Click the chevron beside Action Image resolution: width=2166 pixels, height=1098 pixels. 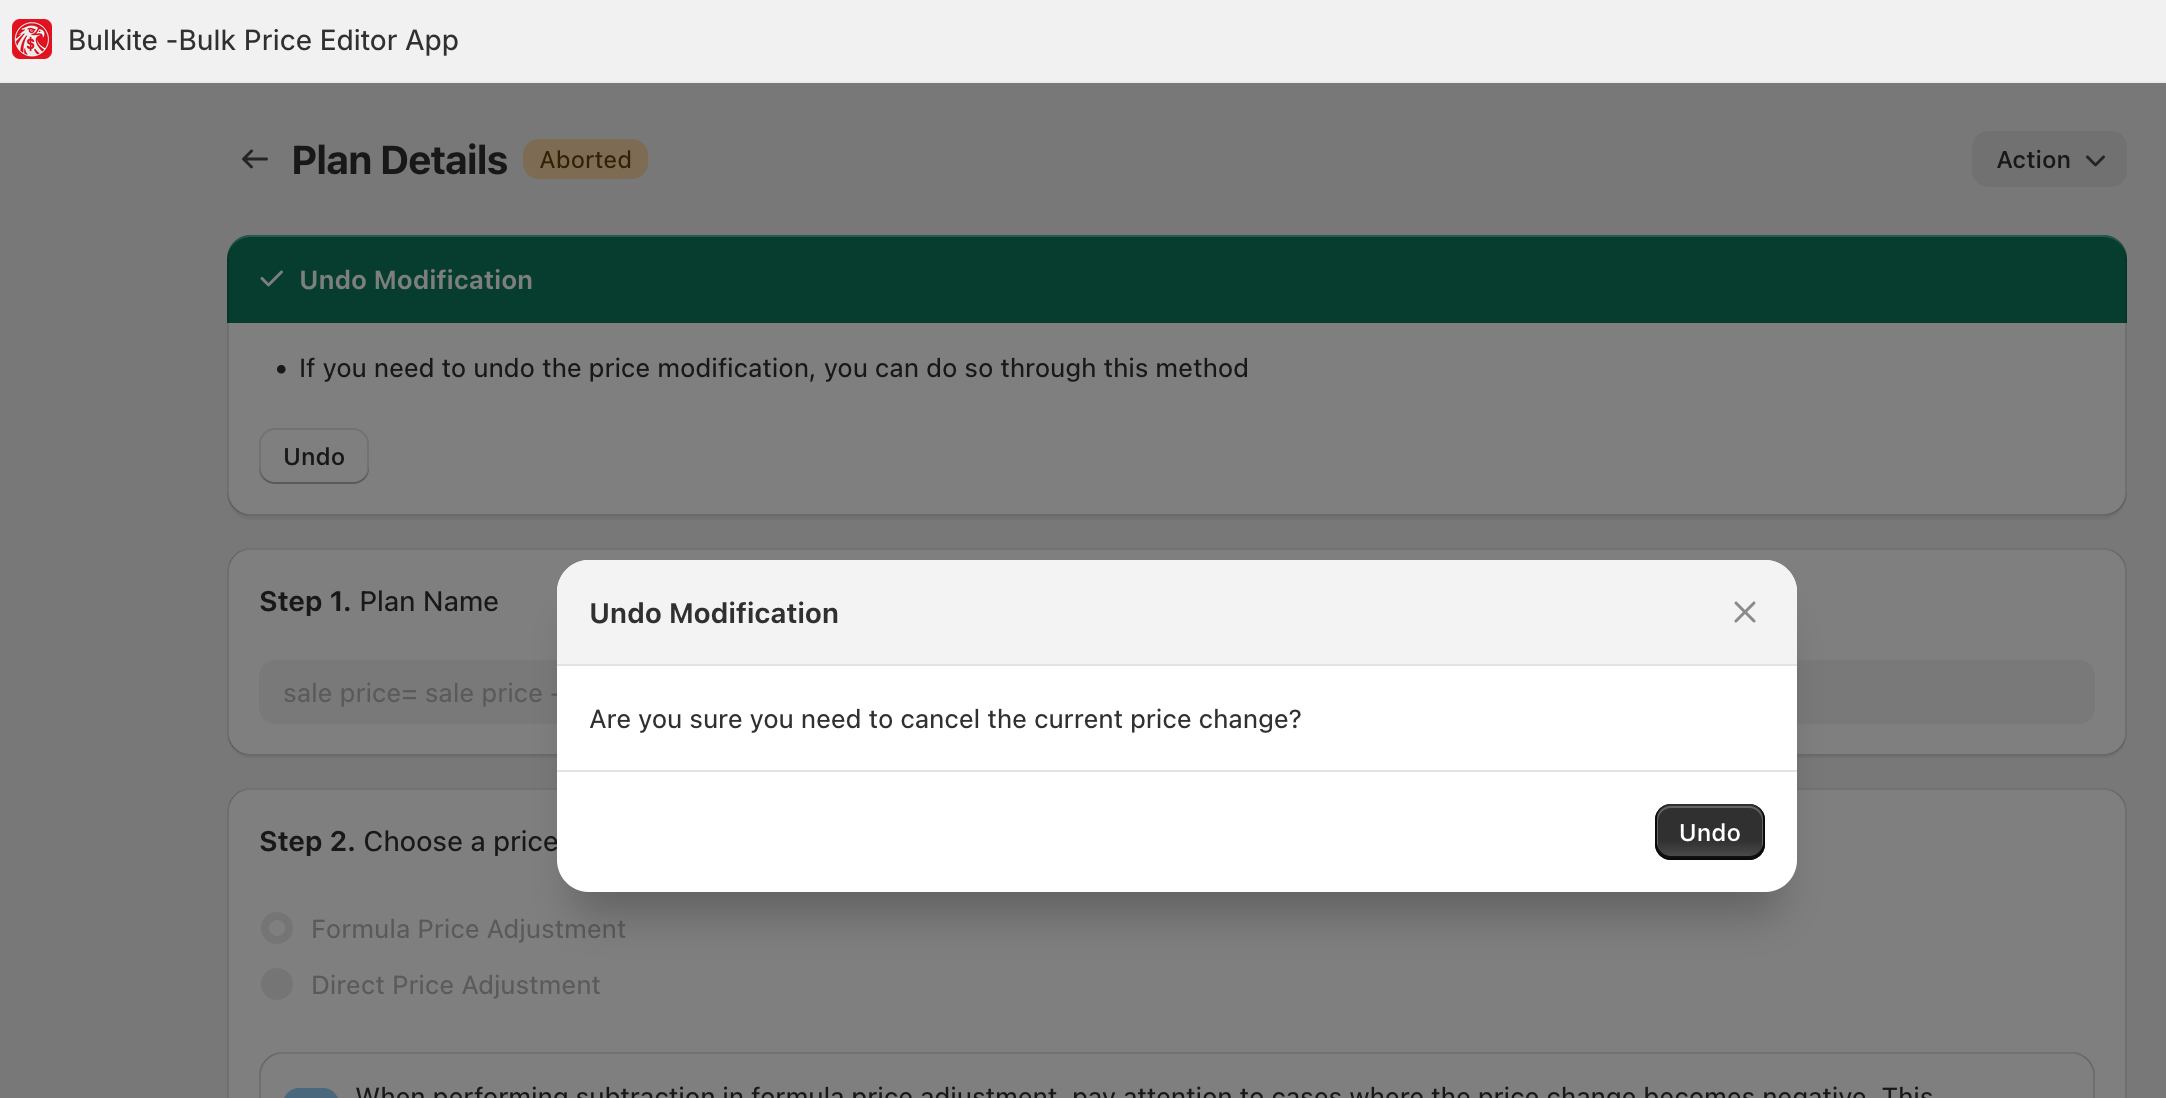[x=2096, y=160]
